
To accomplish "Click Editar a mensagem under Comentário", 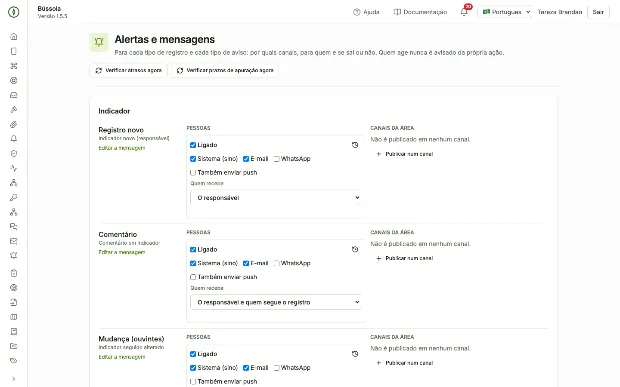I will pos(122,252).
